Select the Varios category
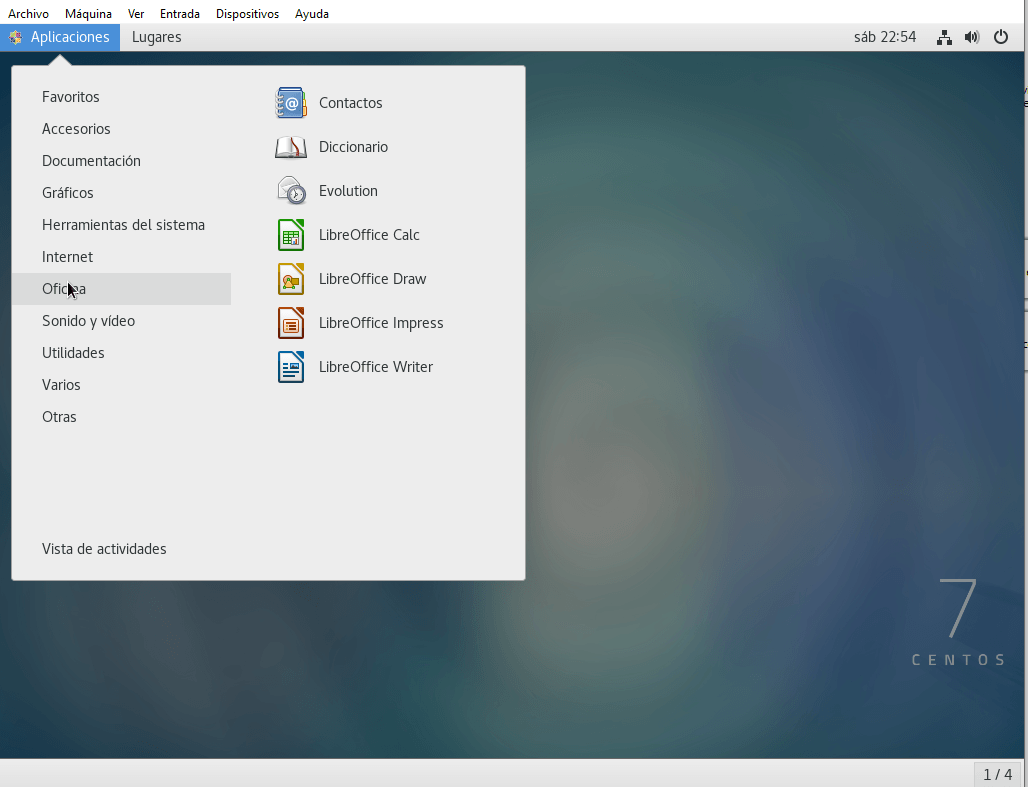Image resolution: width=1028 pixels, height=787 pixels. click(x=121, y=385)
